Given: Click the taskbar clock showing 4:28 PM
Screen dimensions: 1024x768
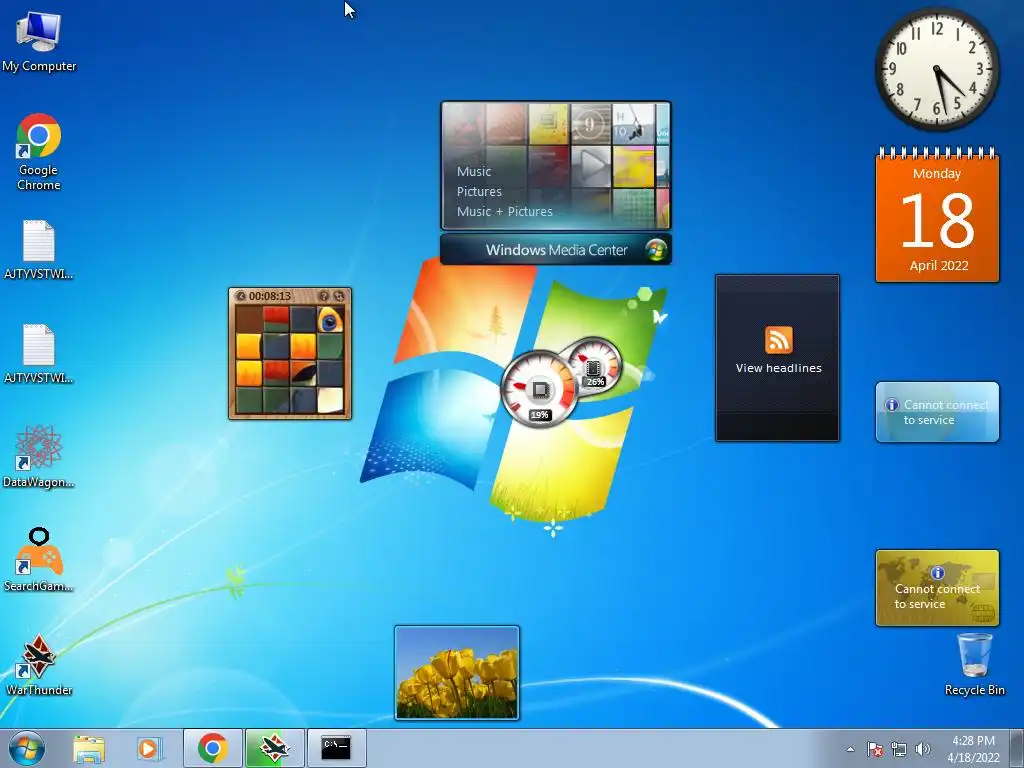Looking at the screenshot, I should 973,748.
